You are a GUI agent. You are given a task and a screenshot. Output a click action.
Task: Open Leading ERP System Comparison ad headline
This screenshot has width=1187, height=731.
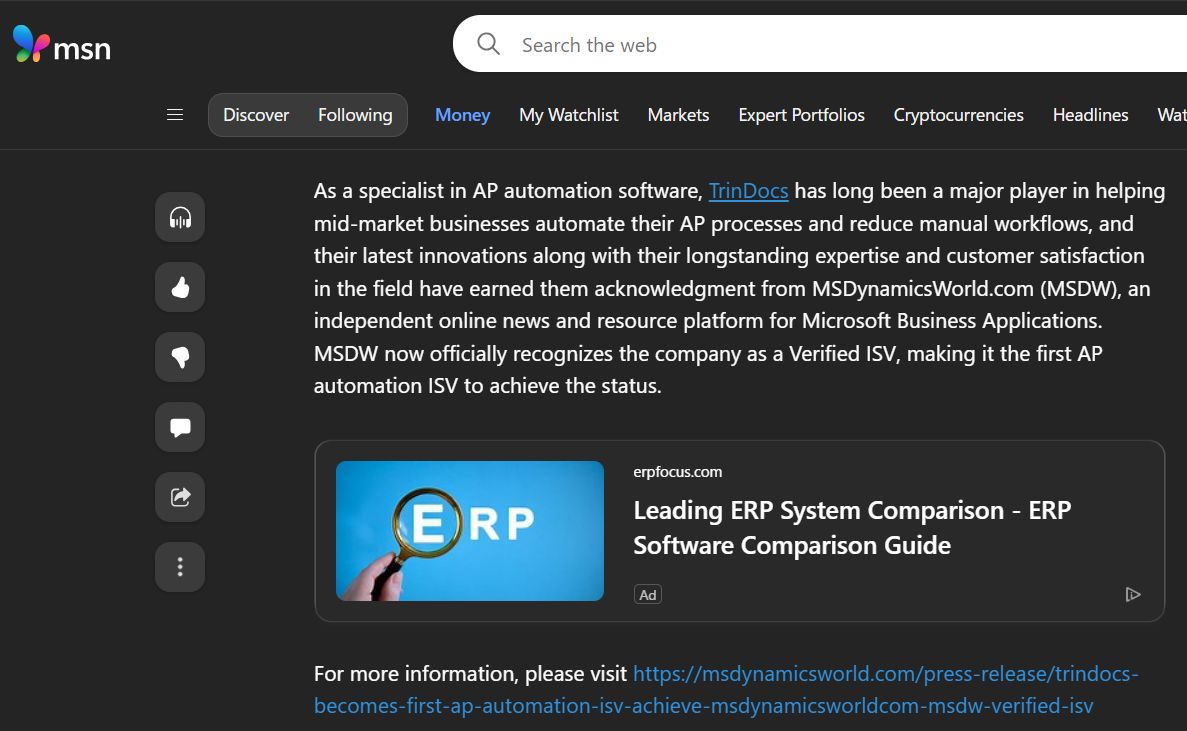point(852,527)
